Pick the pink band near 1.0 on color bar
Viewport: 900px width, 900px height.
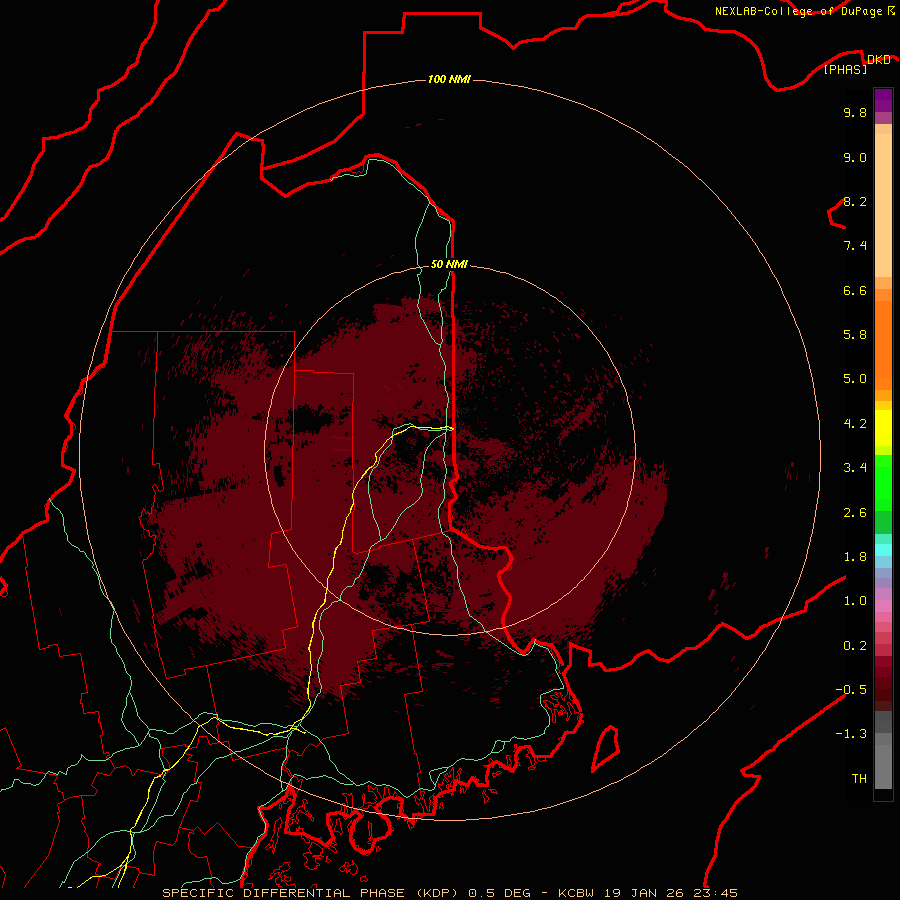(883, 606)
